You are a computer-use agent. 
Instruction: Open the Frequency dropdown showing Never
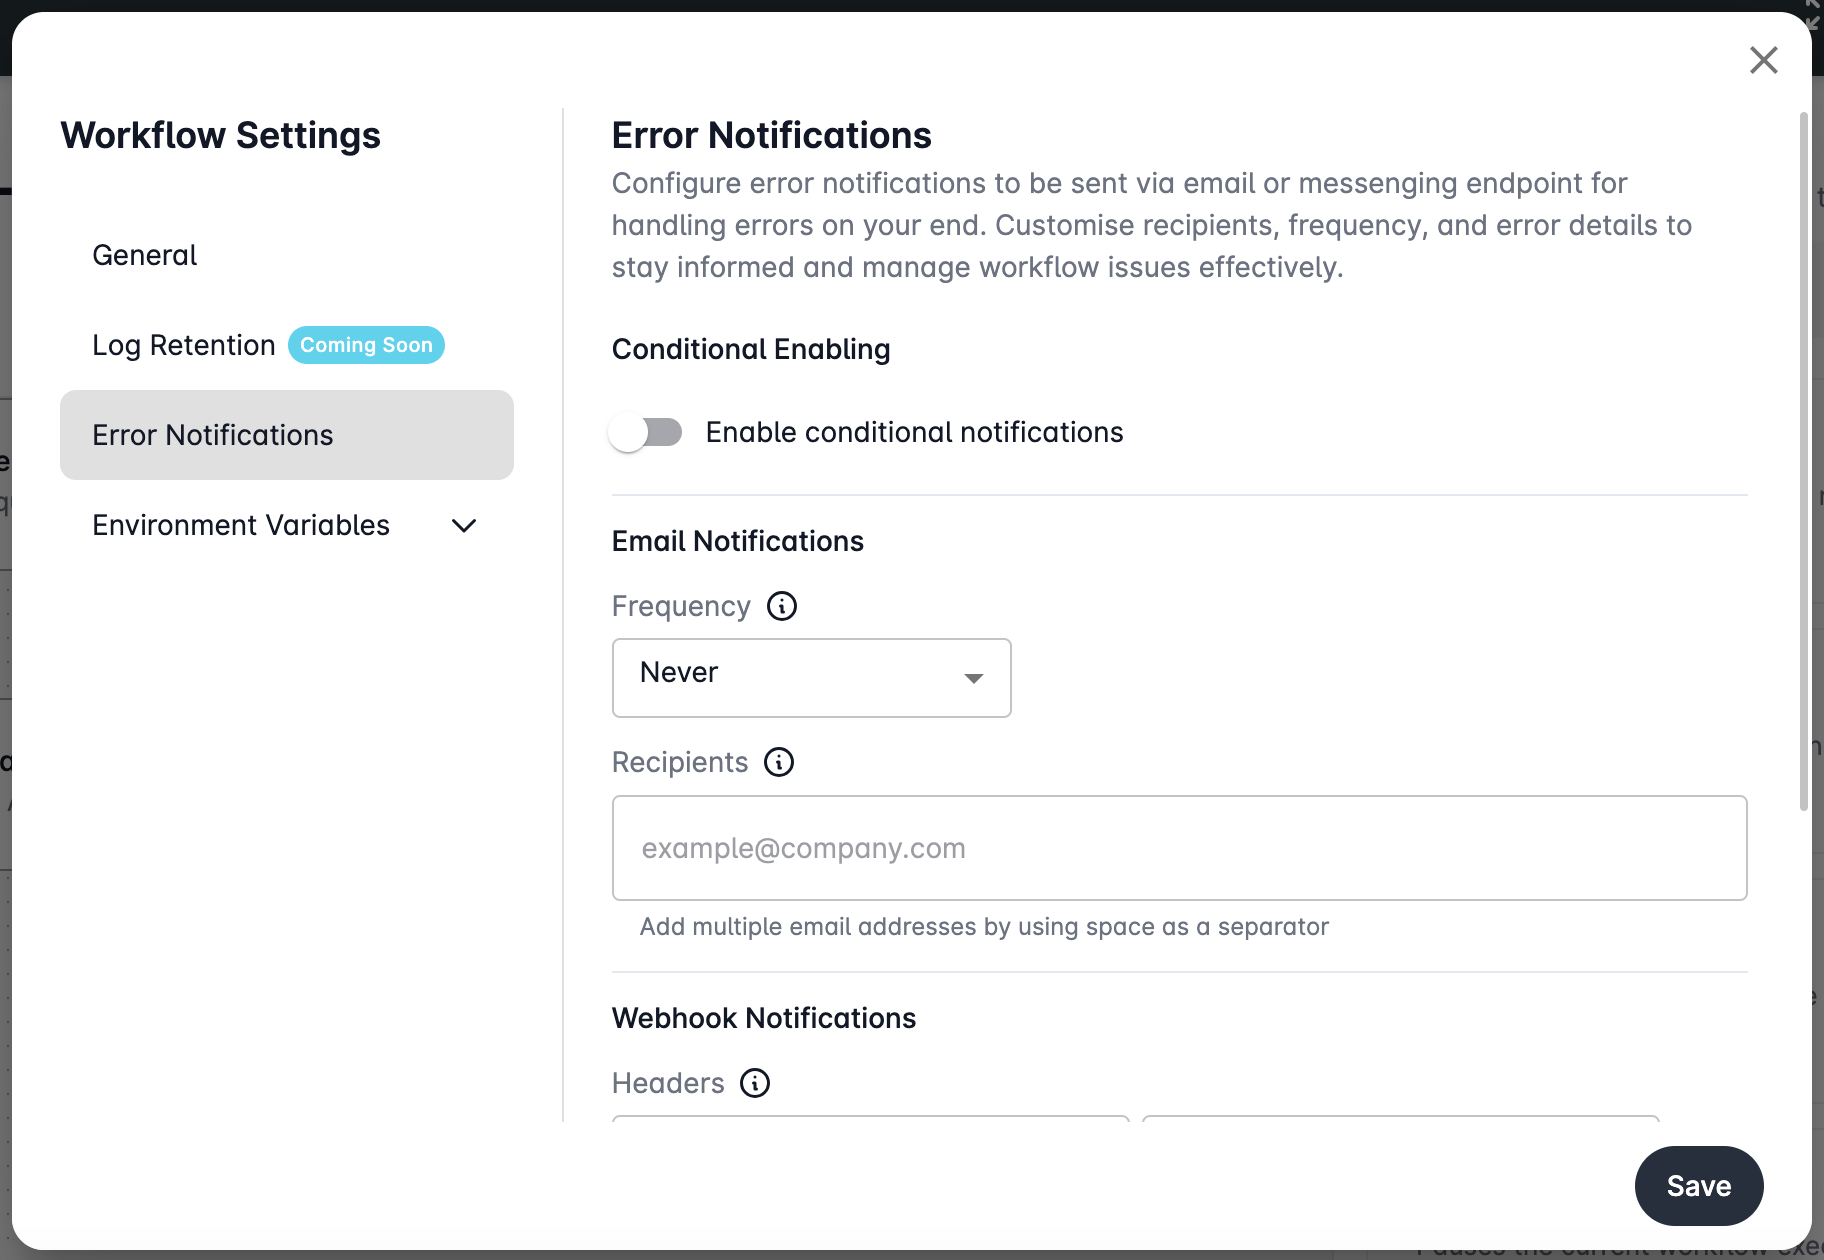(811, 677)
